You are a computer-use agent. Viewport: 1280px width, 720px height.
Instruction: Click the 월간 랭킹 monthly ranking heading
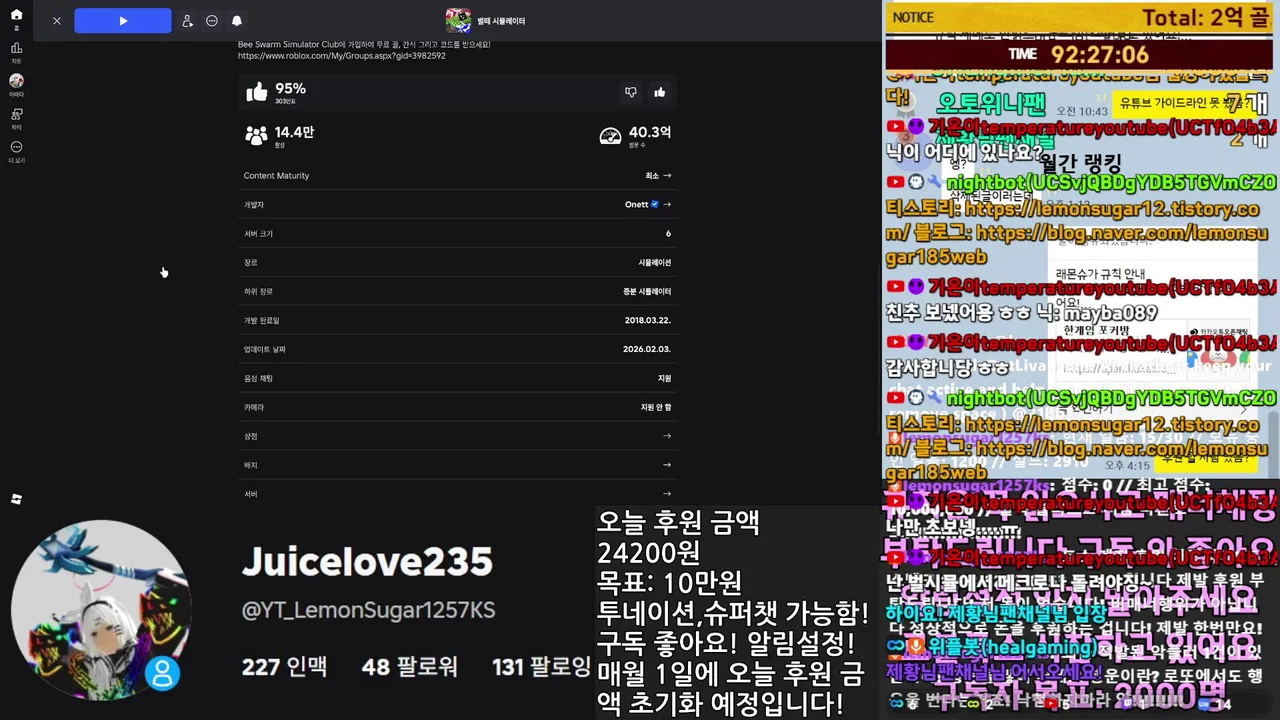(1081, 162)
